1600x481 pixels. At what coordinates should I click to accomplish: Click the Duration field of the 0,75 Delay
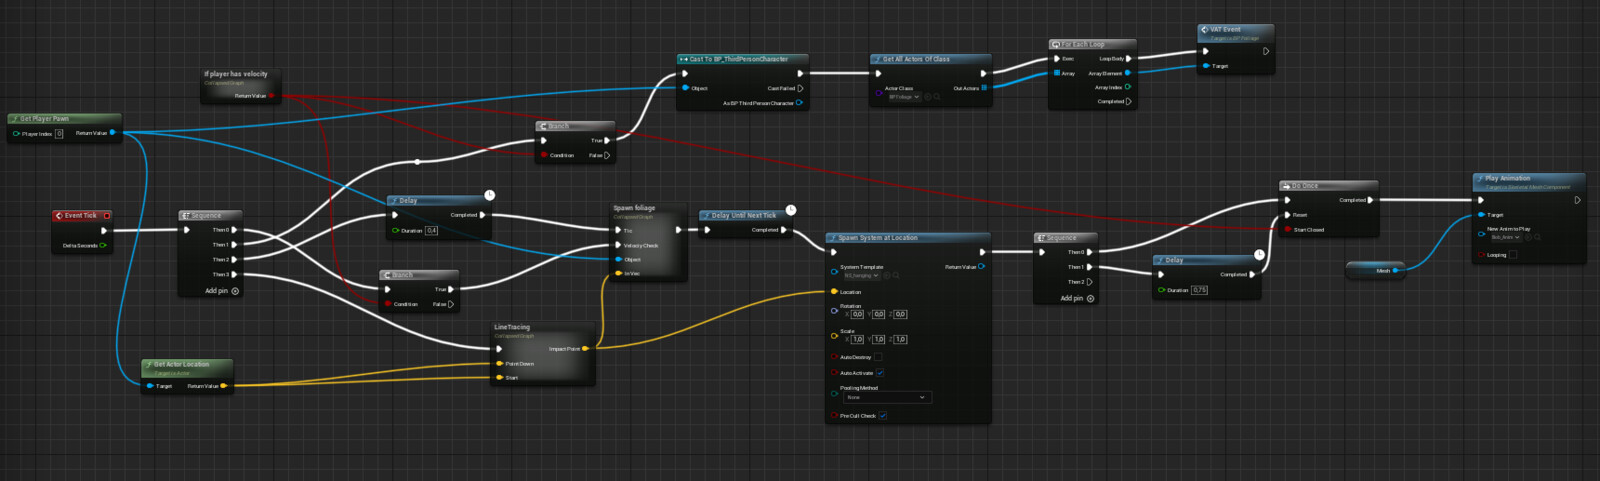point(1199,290)
